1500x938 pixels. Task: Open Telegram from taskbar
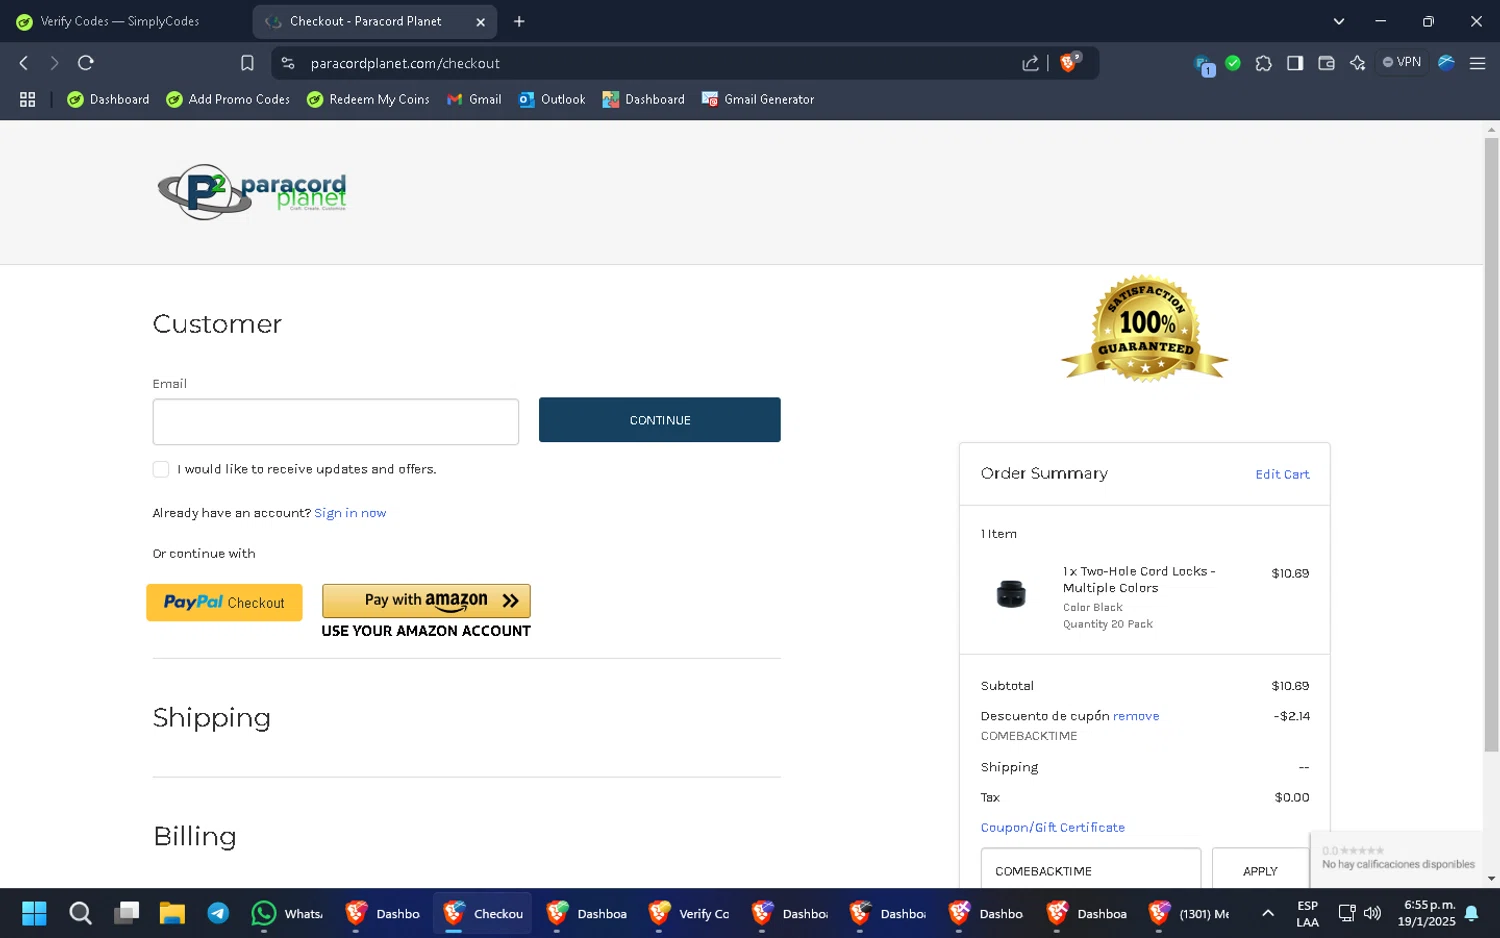218,913
